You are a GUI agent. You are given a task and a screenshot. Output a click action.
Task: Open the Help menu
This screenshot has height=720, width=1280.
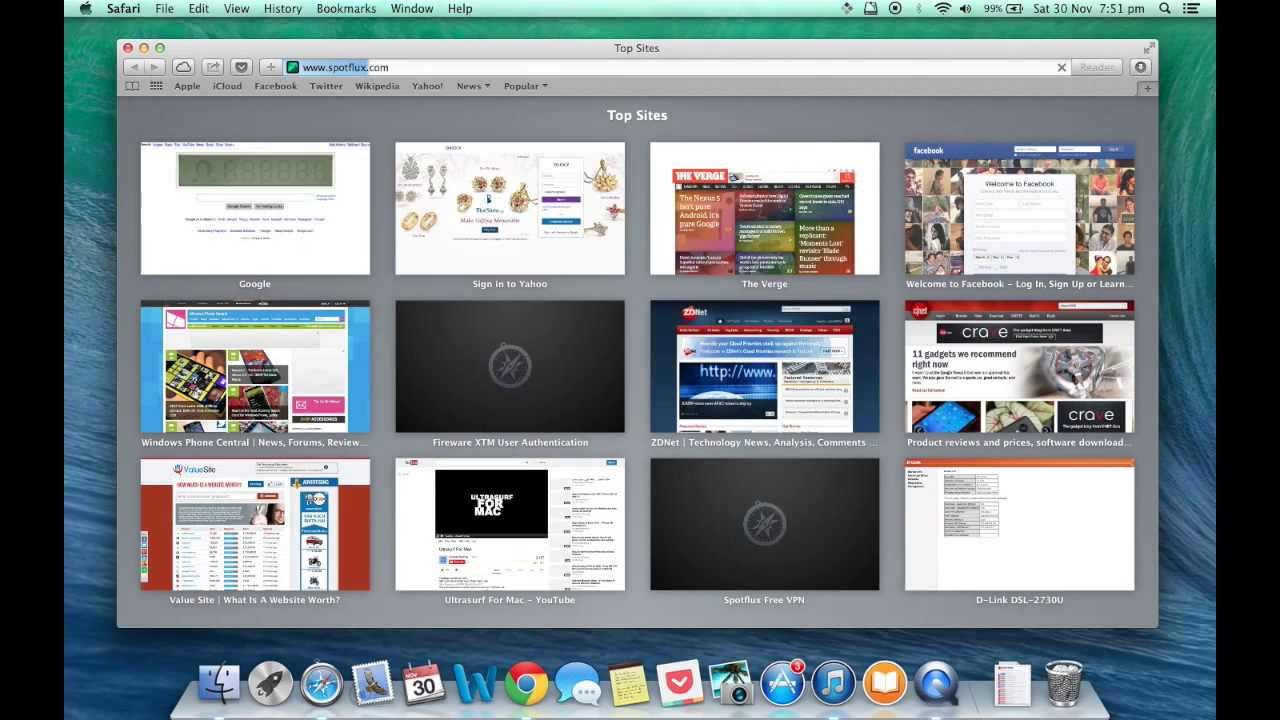point(460,8)
